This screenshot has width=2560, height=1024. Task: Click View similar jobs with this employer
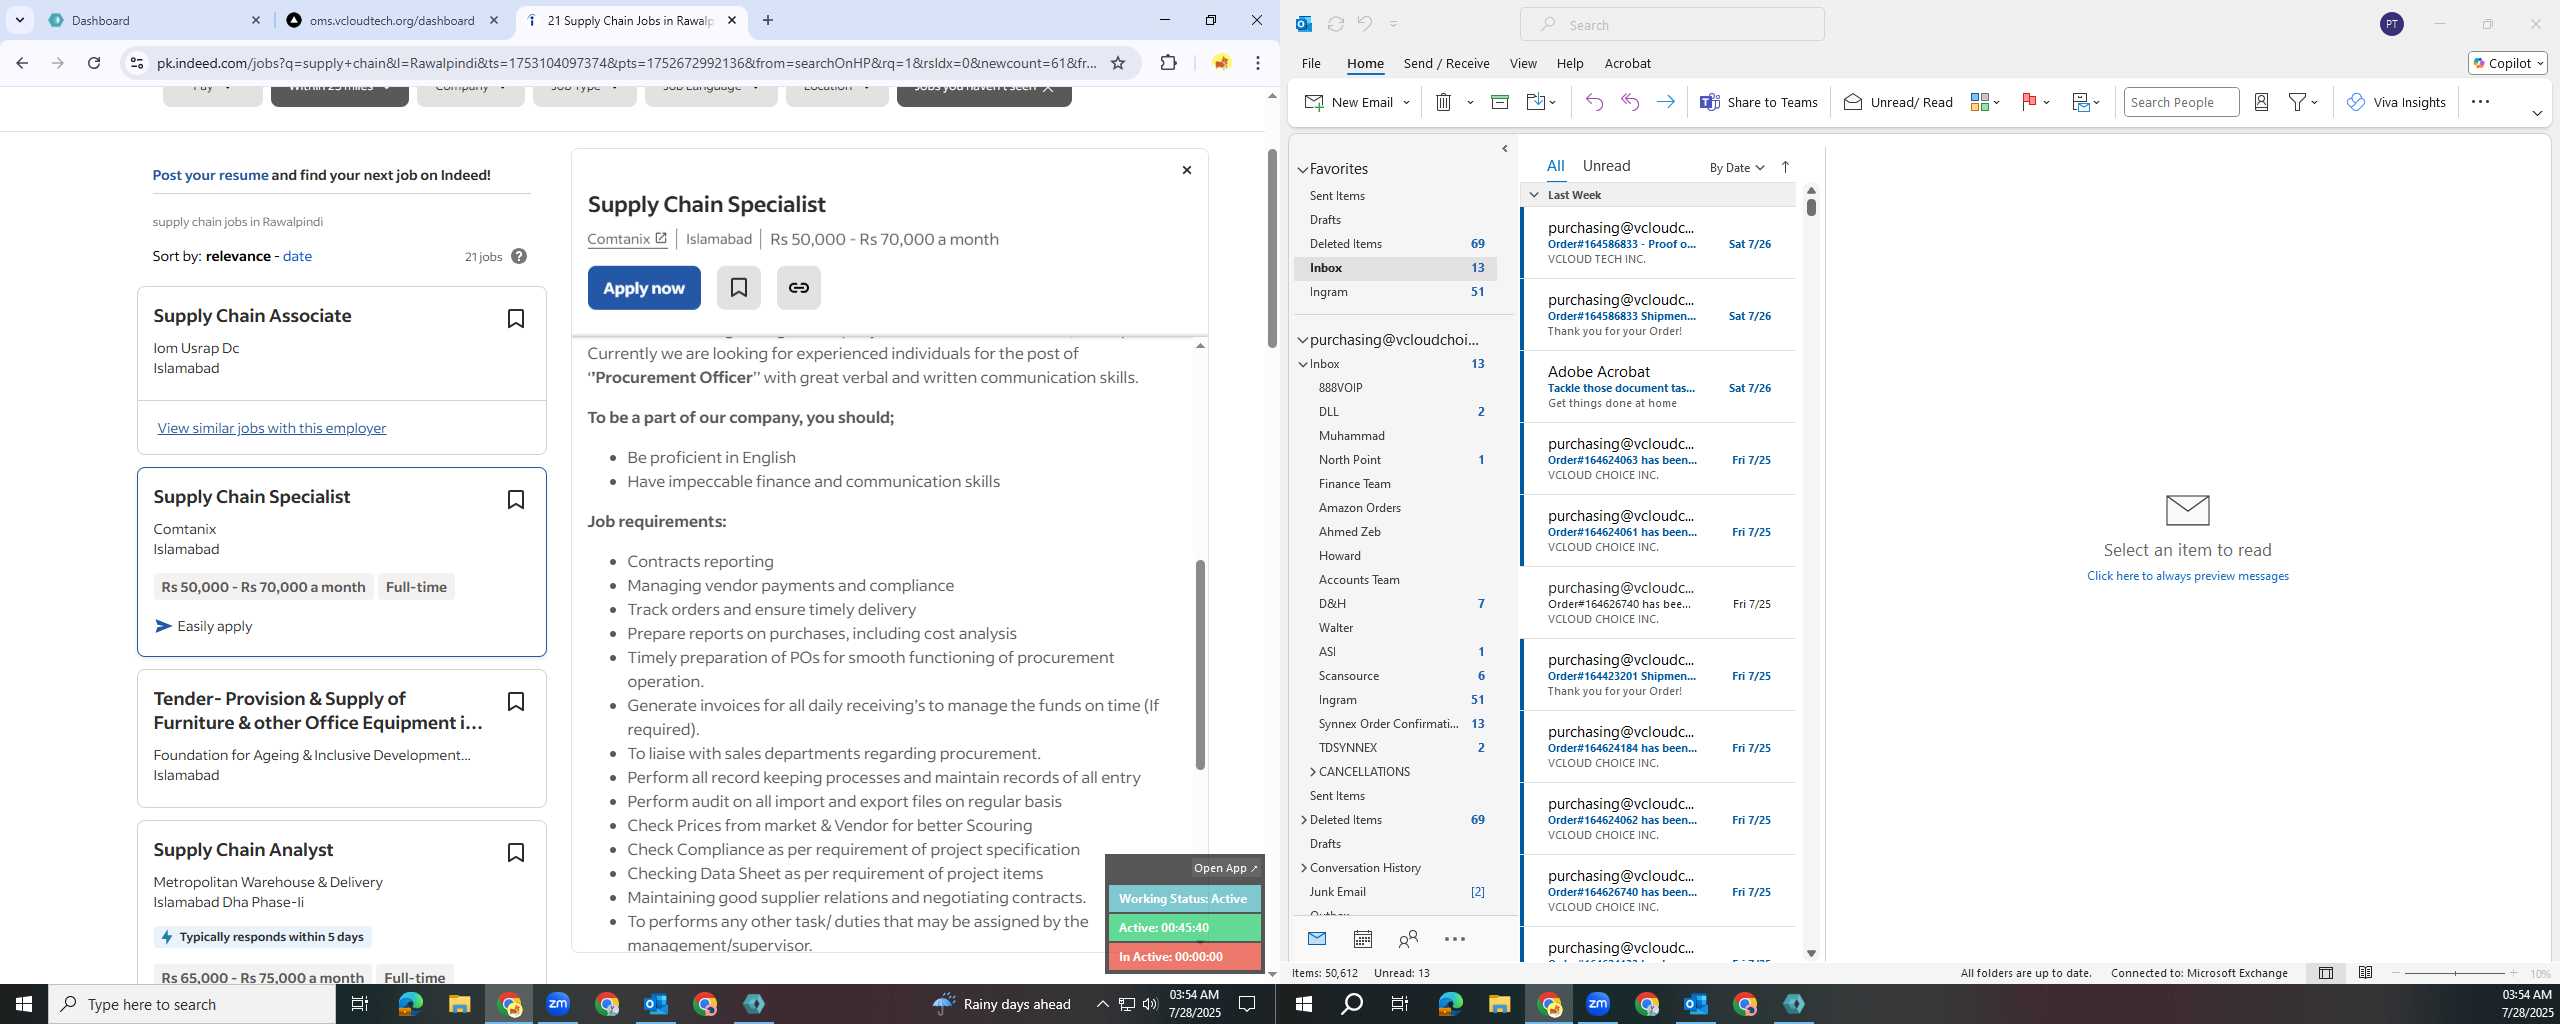[272, 428]
